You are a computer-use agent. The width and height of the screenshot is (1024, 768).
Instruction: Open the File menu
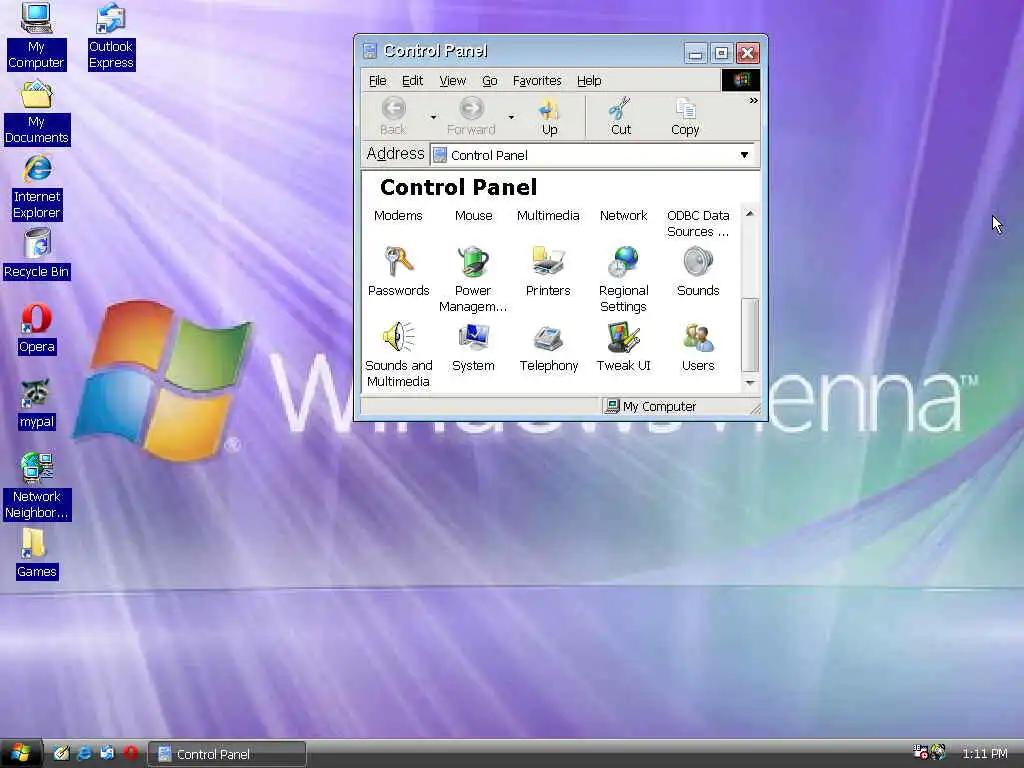tap(377, 80)
